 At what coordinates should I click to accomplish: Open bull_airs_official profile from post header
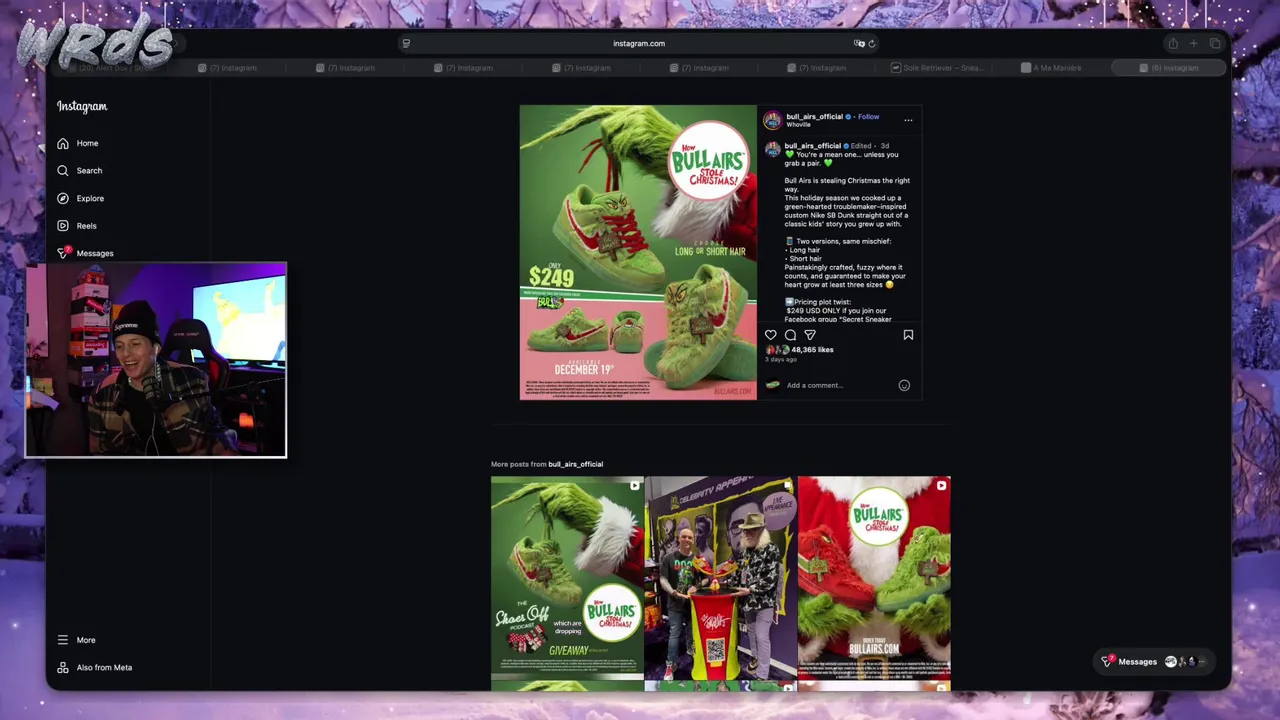[814, 117]
